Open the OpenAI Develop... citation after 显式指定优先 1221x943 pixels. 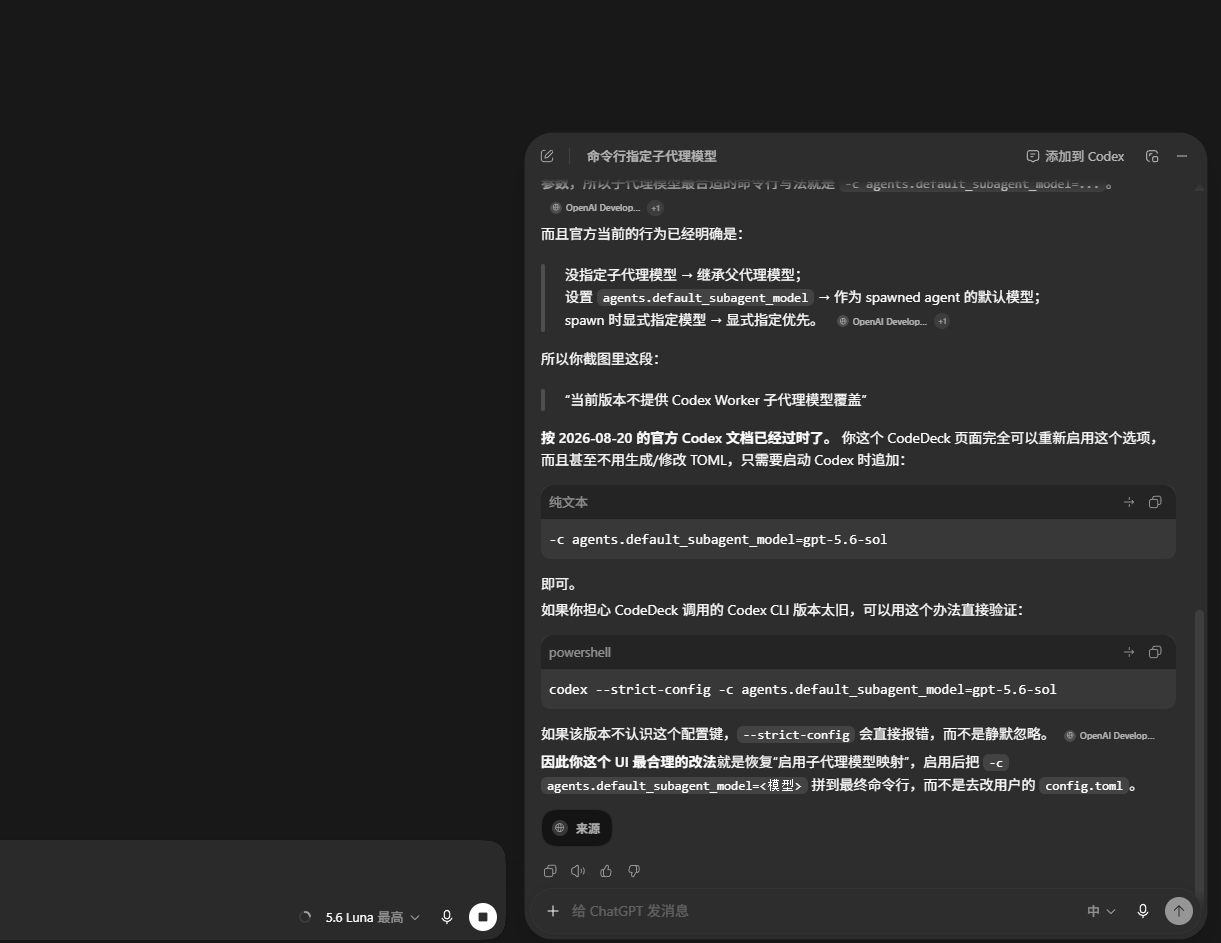click(881, 322)
